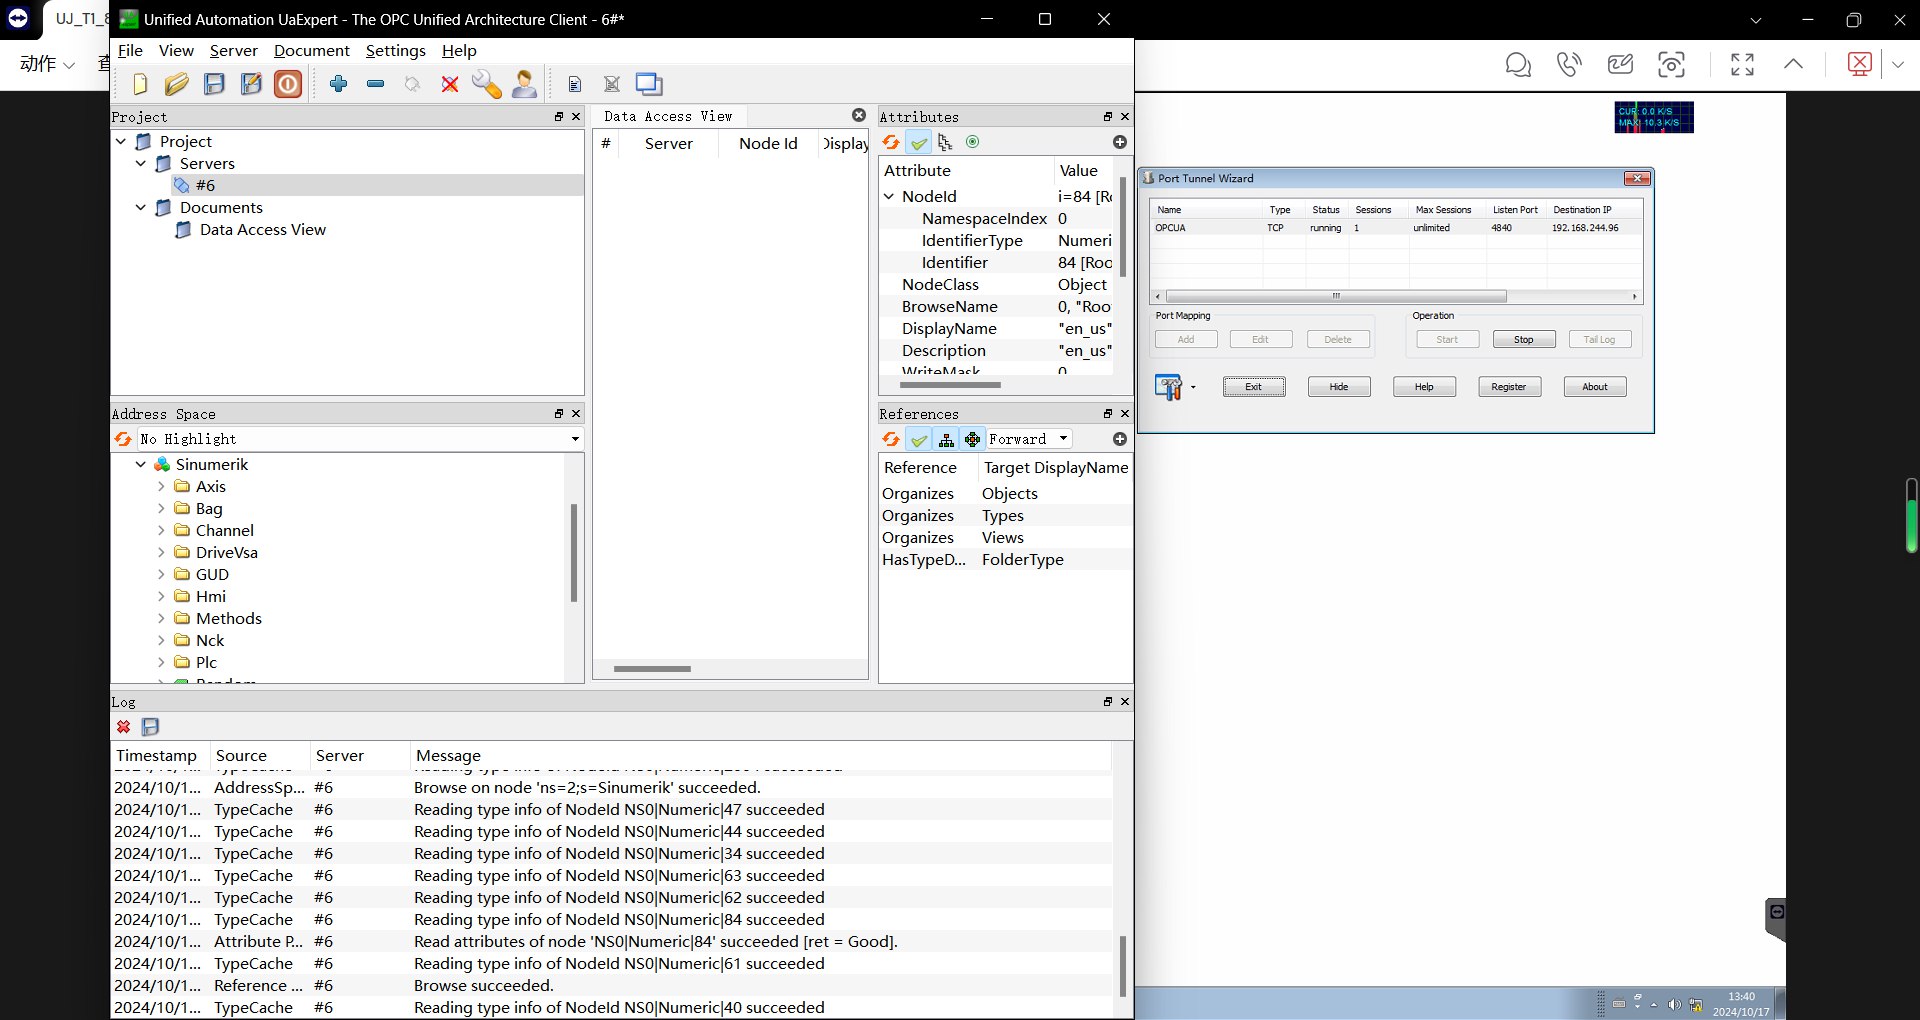The image size is (1920, 1020).
Task: Expand the Plc folder
Action: [161, 663]
